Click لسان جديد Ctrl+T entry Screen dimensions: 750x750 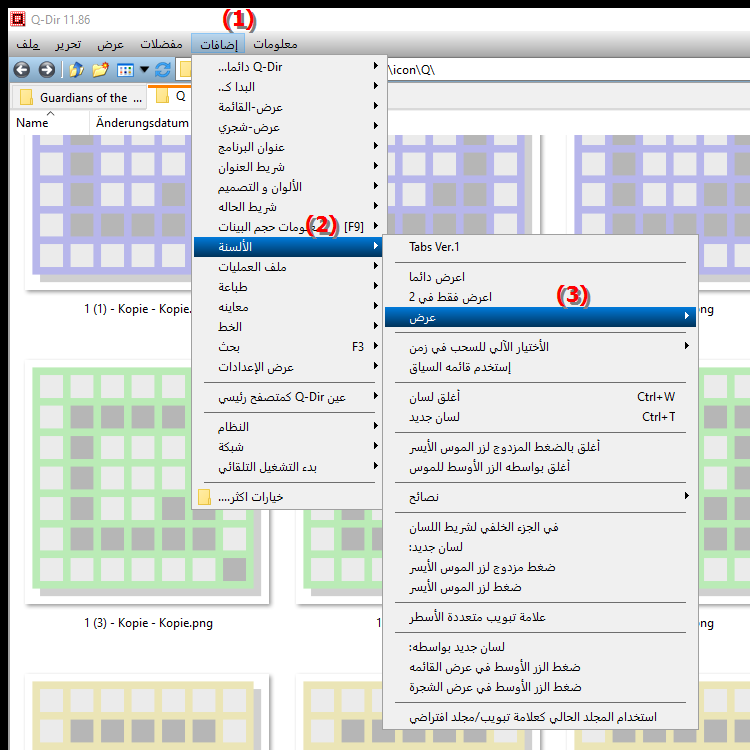click(540, 417)
